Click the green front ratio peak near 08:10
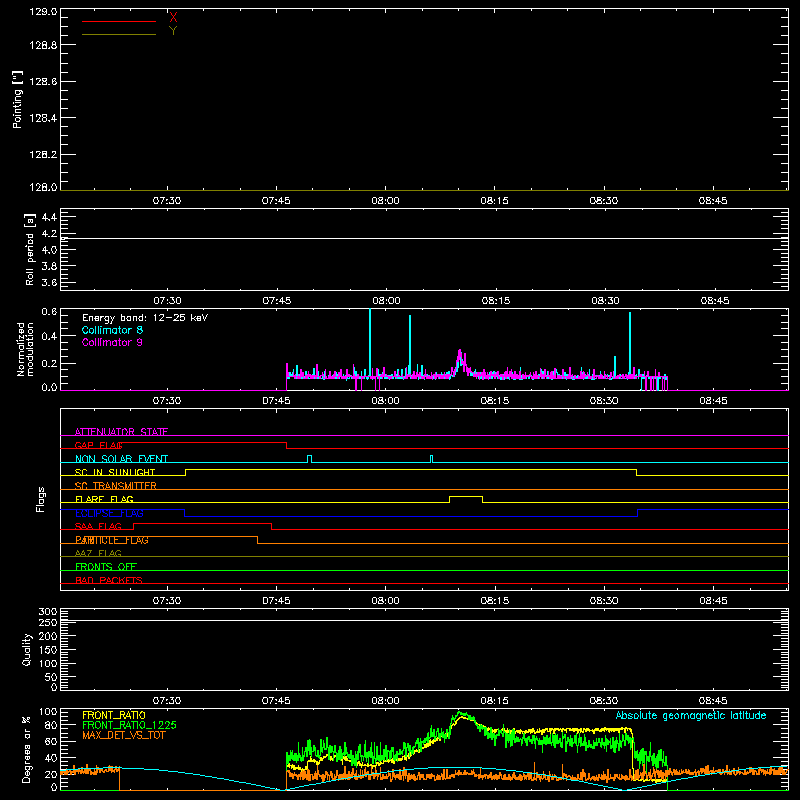This screenshot has width=800, height=800. (x=461, y=715)
